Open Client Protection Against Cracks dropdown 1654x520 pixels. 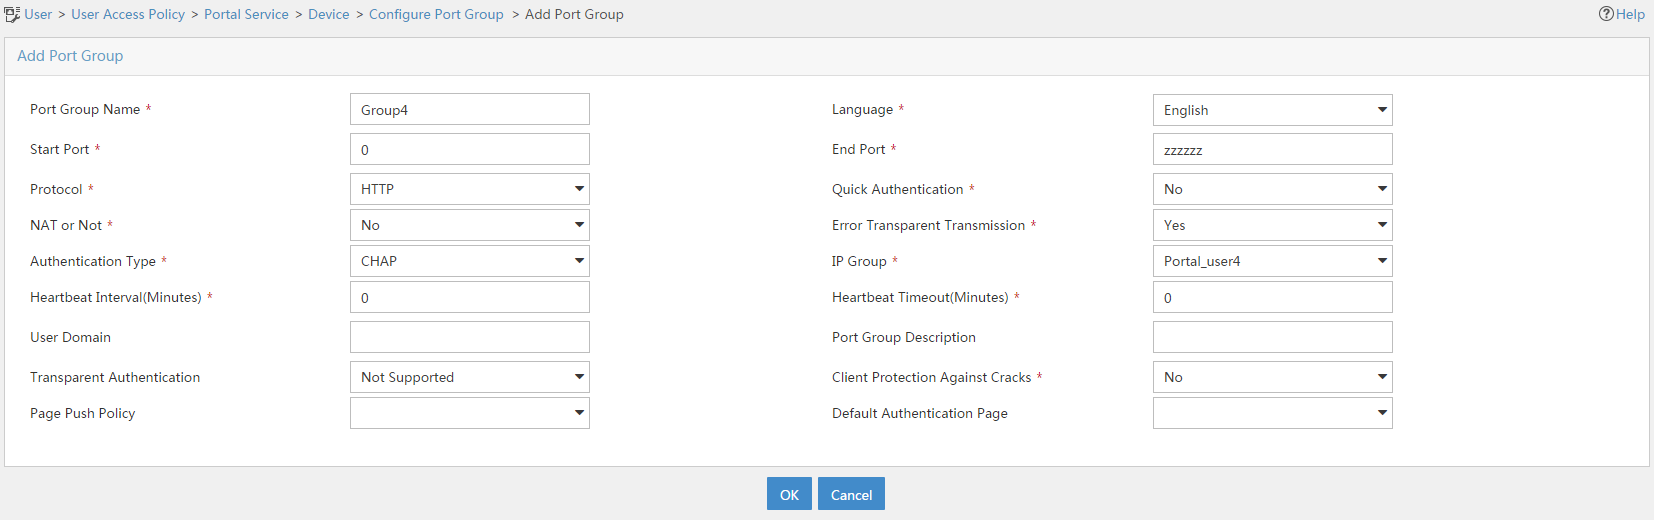1272,377
